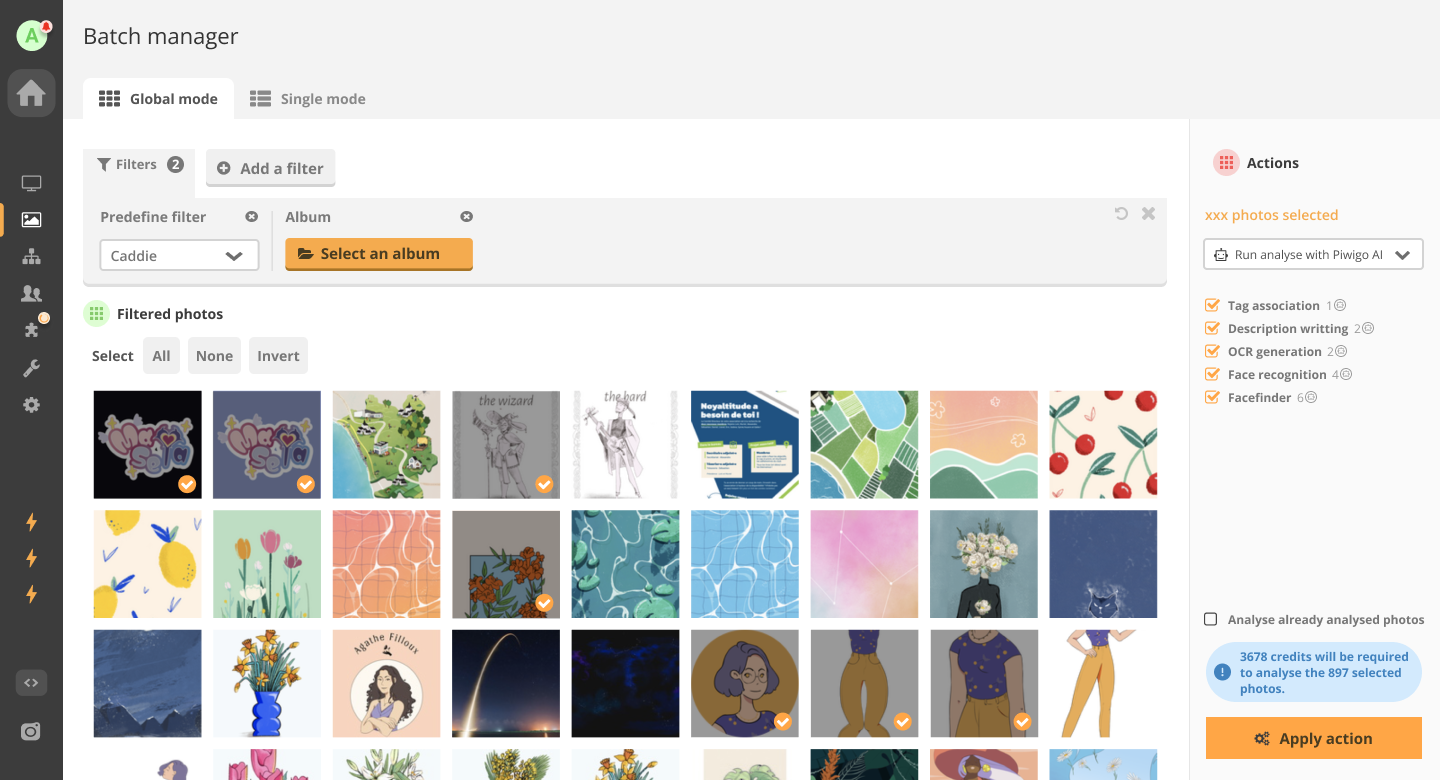The image size is (1440, 780).
Task: Open the Select an album chooser
Action: [x=379, y=254]
